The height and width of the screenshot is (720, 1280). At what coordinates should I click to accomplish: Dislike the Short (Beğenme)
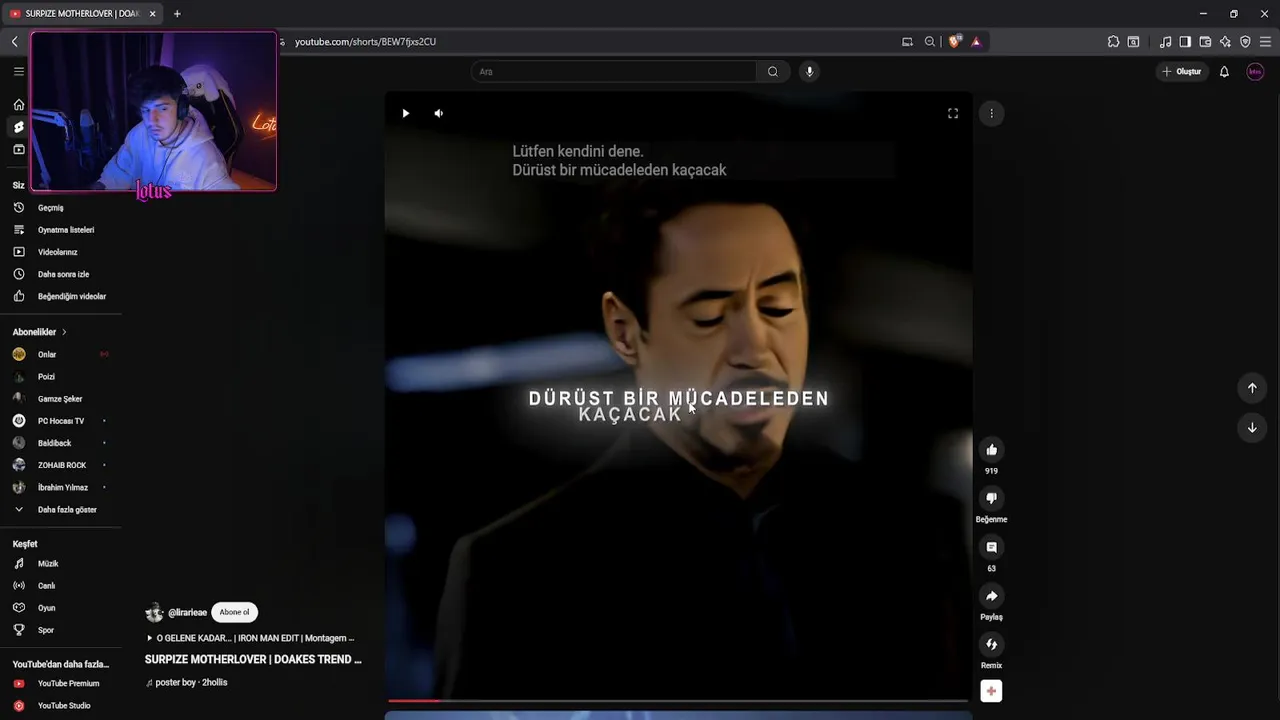pos(991,498)
